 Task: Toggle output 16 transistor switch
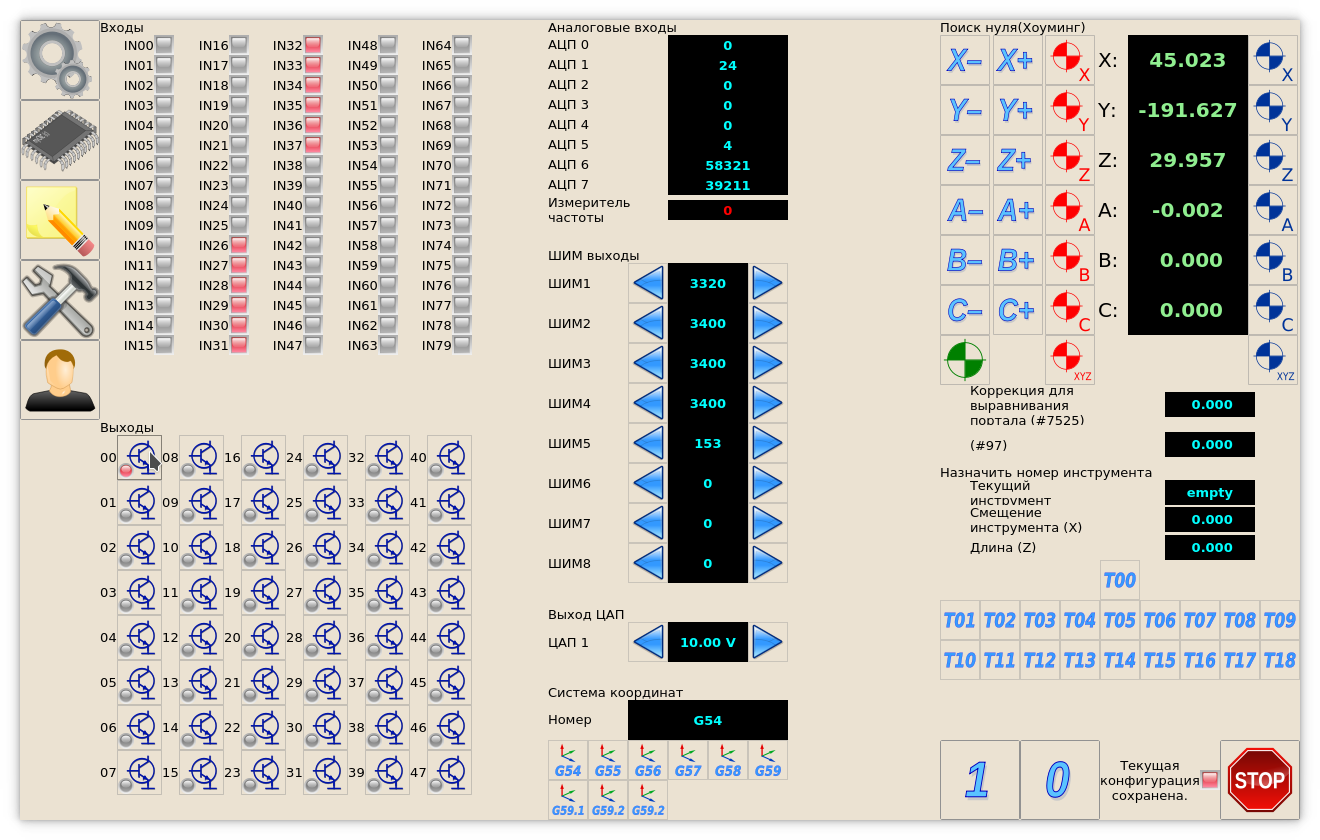pos(263,458)
